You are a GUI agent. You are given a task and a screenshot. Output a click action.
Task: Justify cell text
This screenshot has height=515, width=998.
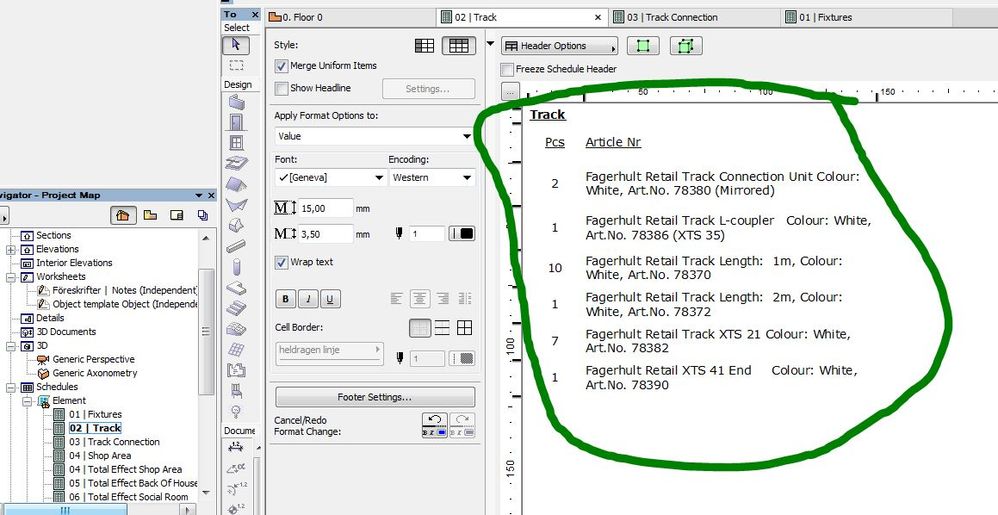coord(465,298)
